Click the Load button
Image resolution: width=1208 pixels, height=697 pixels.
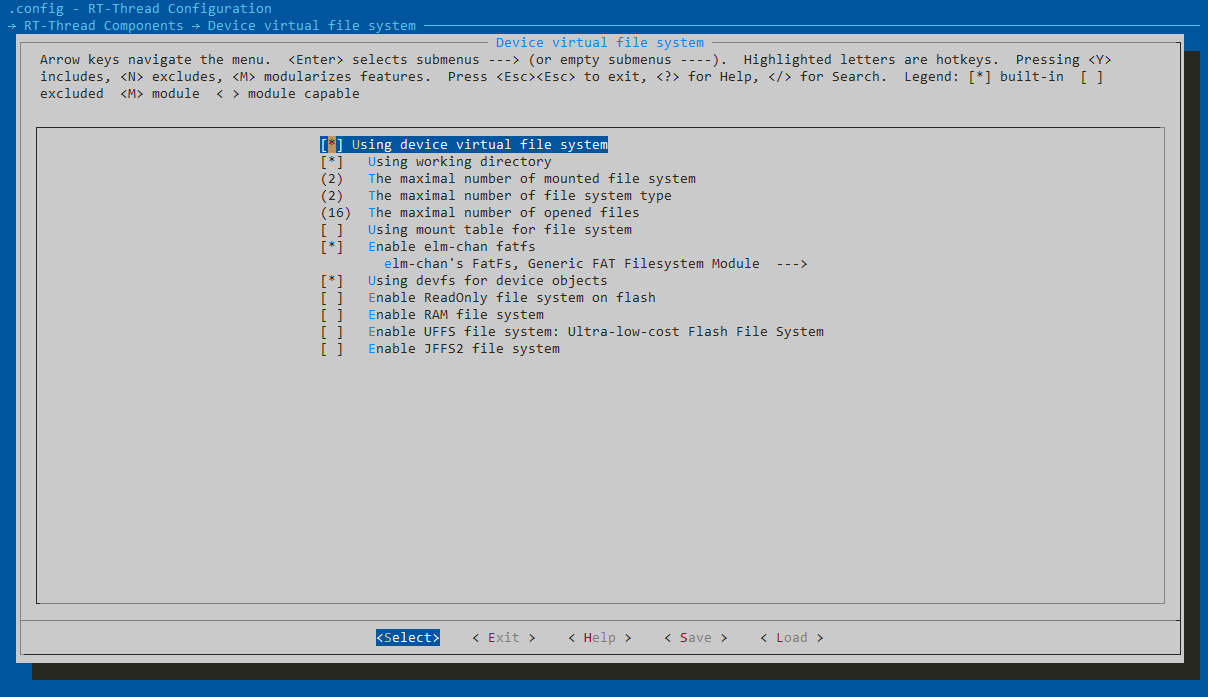click(x=792, y=638)
